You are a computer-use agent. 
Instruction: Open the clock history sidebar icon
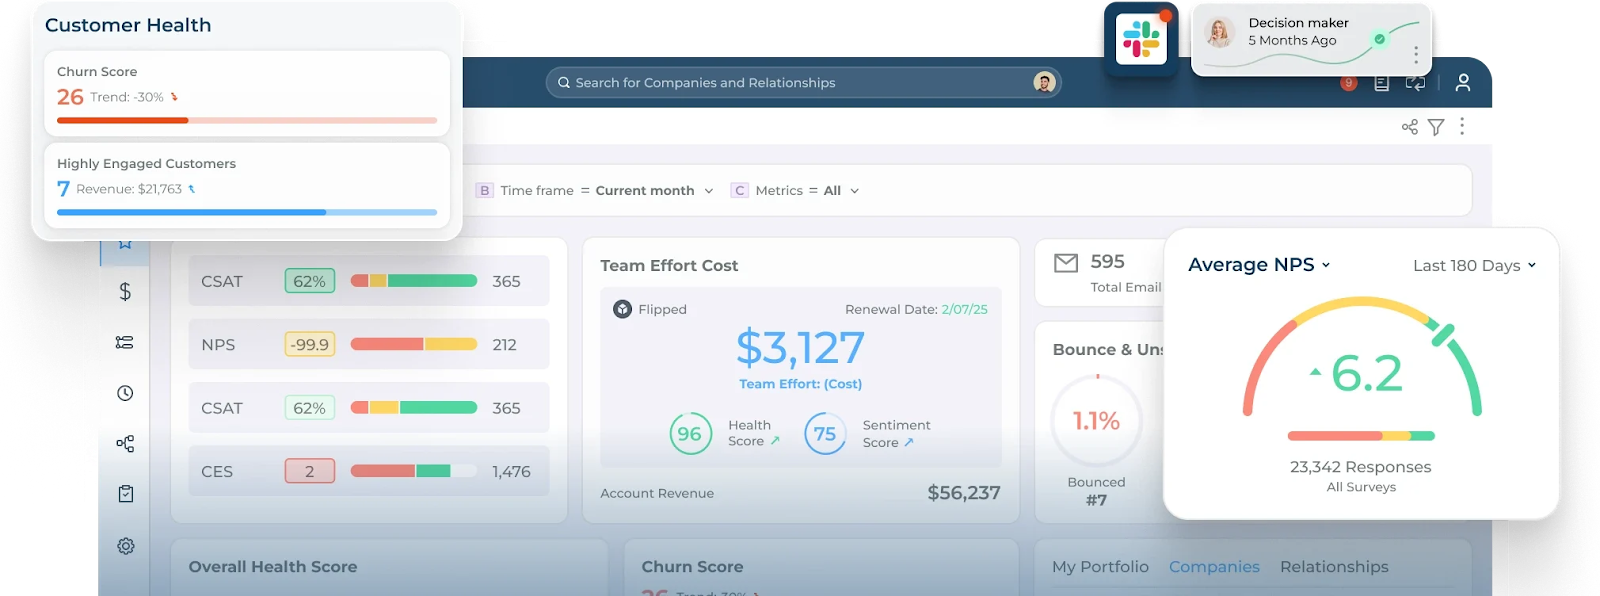(125, 393)
